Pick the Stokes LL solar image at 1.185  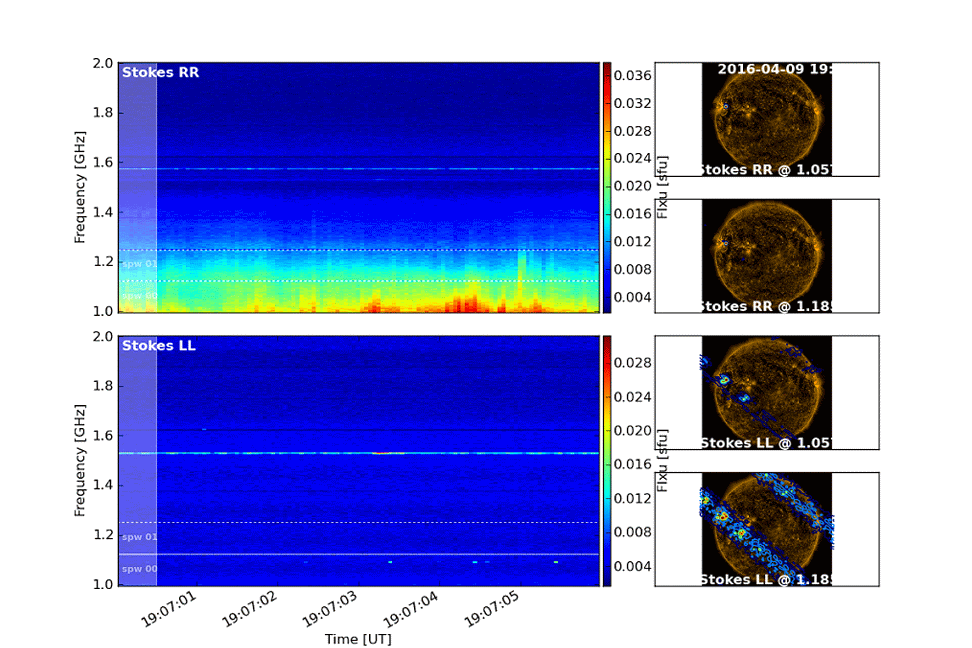tap(767, 529)
